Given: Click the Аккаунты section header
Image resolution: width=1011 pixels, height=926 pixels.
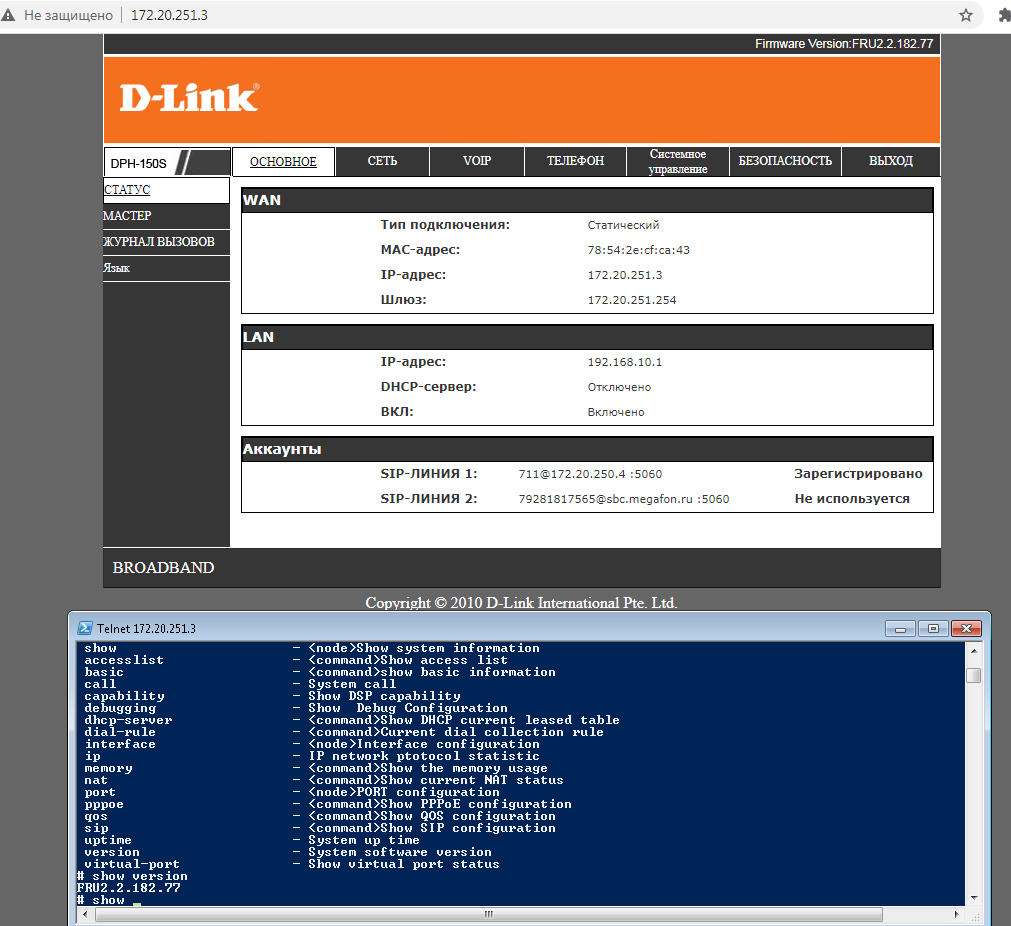Looking at the screenshot, I should pos(587,449).
